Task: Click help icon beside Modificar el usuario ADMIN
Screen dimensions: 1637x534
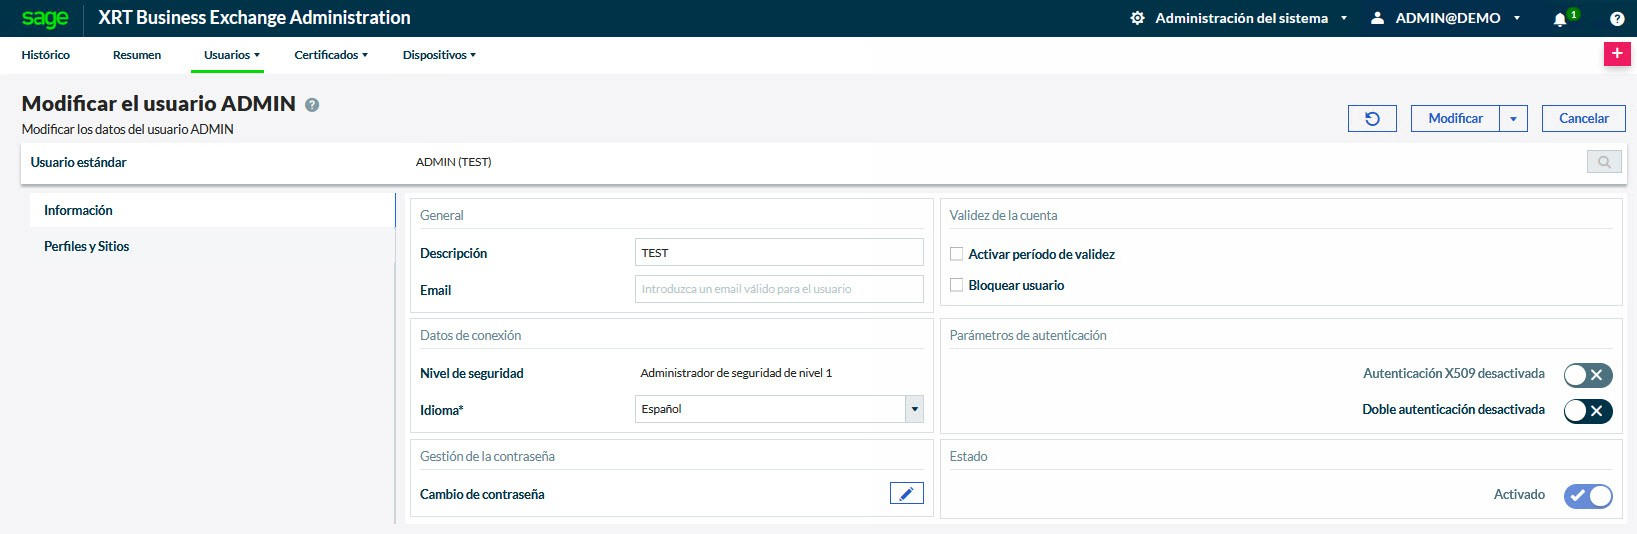Action: point(312,105)
